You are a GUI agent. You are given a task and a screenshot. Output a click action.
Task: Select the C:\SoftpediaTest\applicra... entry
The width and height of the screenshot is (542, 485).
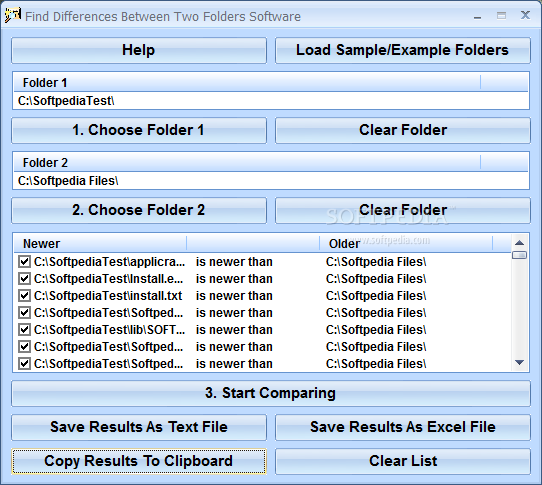(109, 262)
